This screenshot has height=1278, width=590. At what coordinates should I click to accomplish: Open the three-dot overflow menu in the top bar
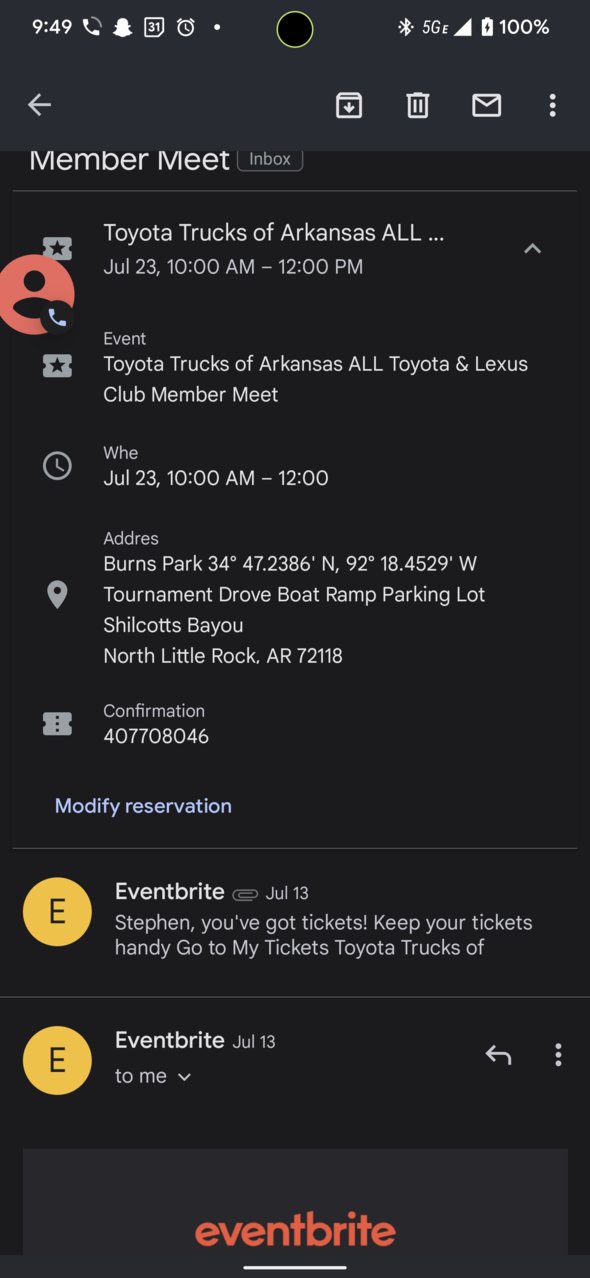click(553, 105)
